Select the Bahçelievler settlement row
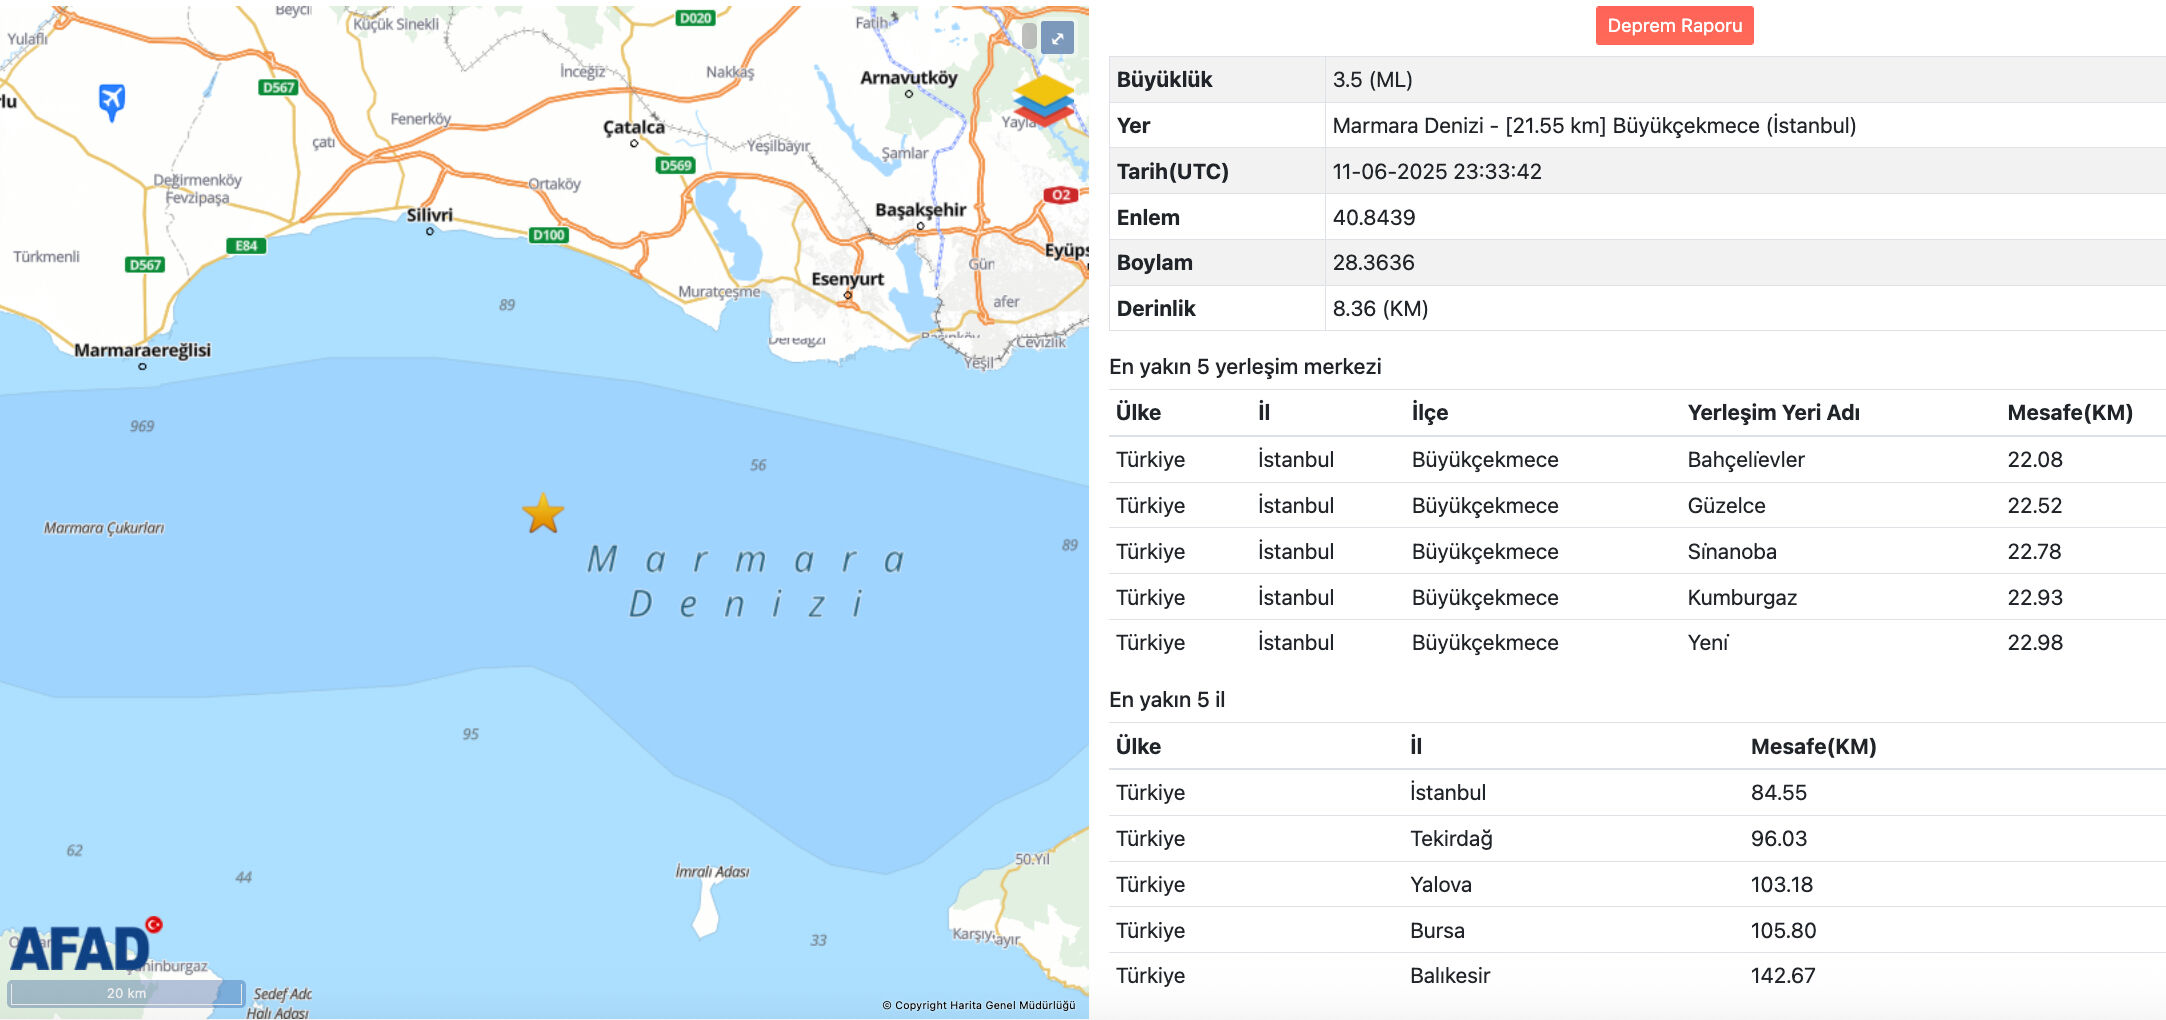 pos(1745,459)
